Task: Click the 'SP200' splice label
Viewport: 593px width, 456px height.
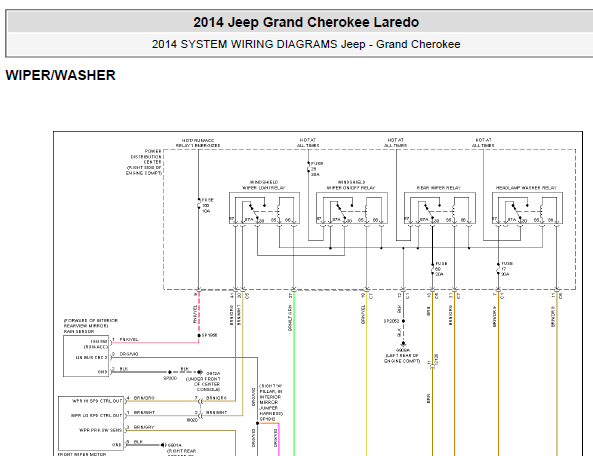Action: click(x=170, y=378)
